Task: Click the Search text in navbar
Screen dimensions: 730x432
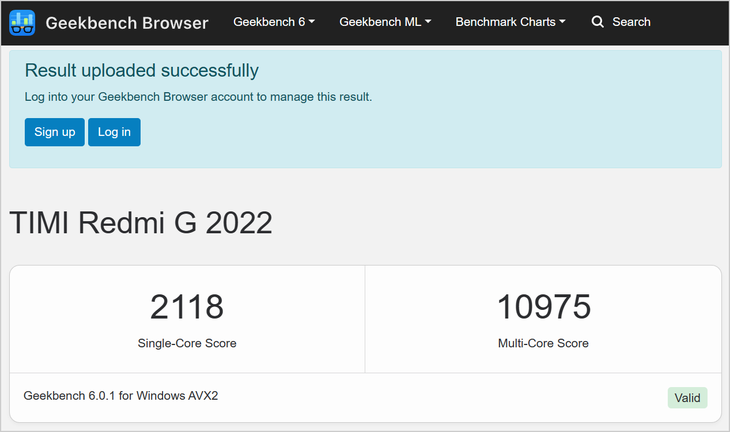Action: 631,22
